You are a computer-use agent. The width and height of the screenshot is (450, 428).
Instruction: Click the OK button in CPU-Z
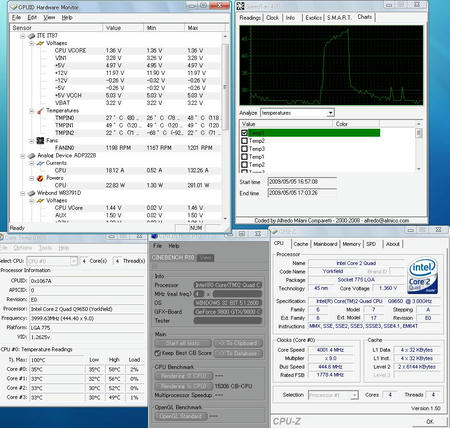430,422
